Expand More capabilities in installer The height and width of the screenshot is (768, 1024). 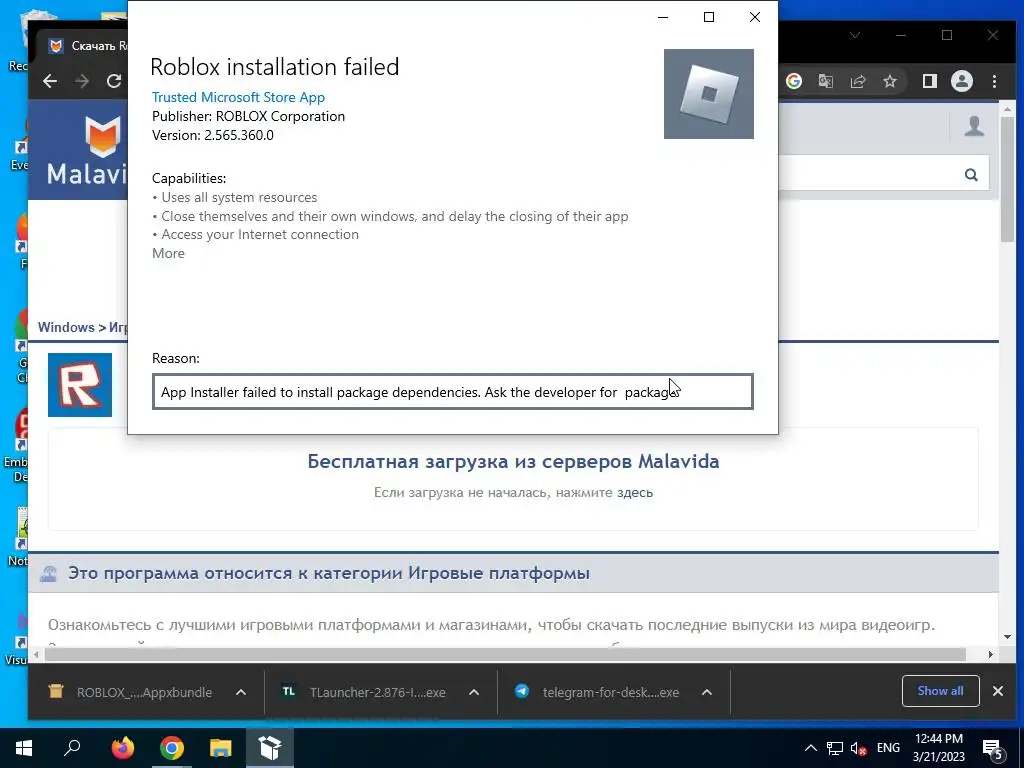[x=168, y=253]
